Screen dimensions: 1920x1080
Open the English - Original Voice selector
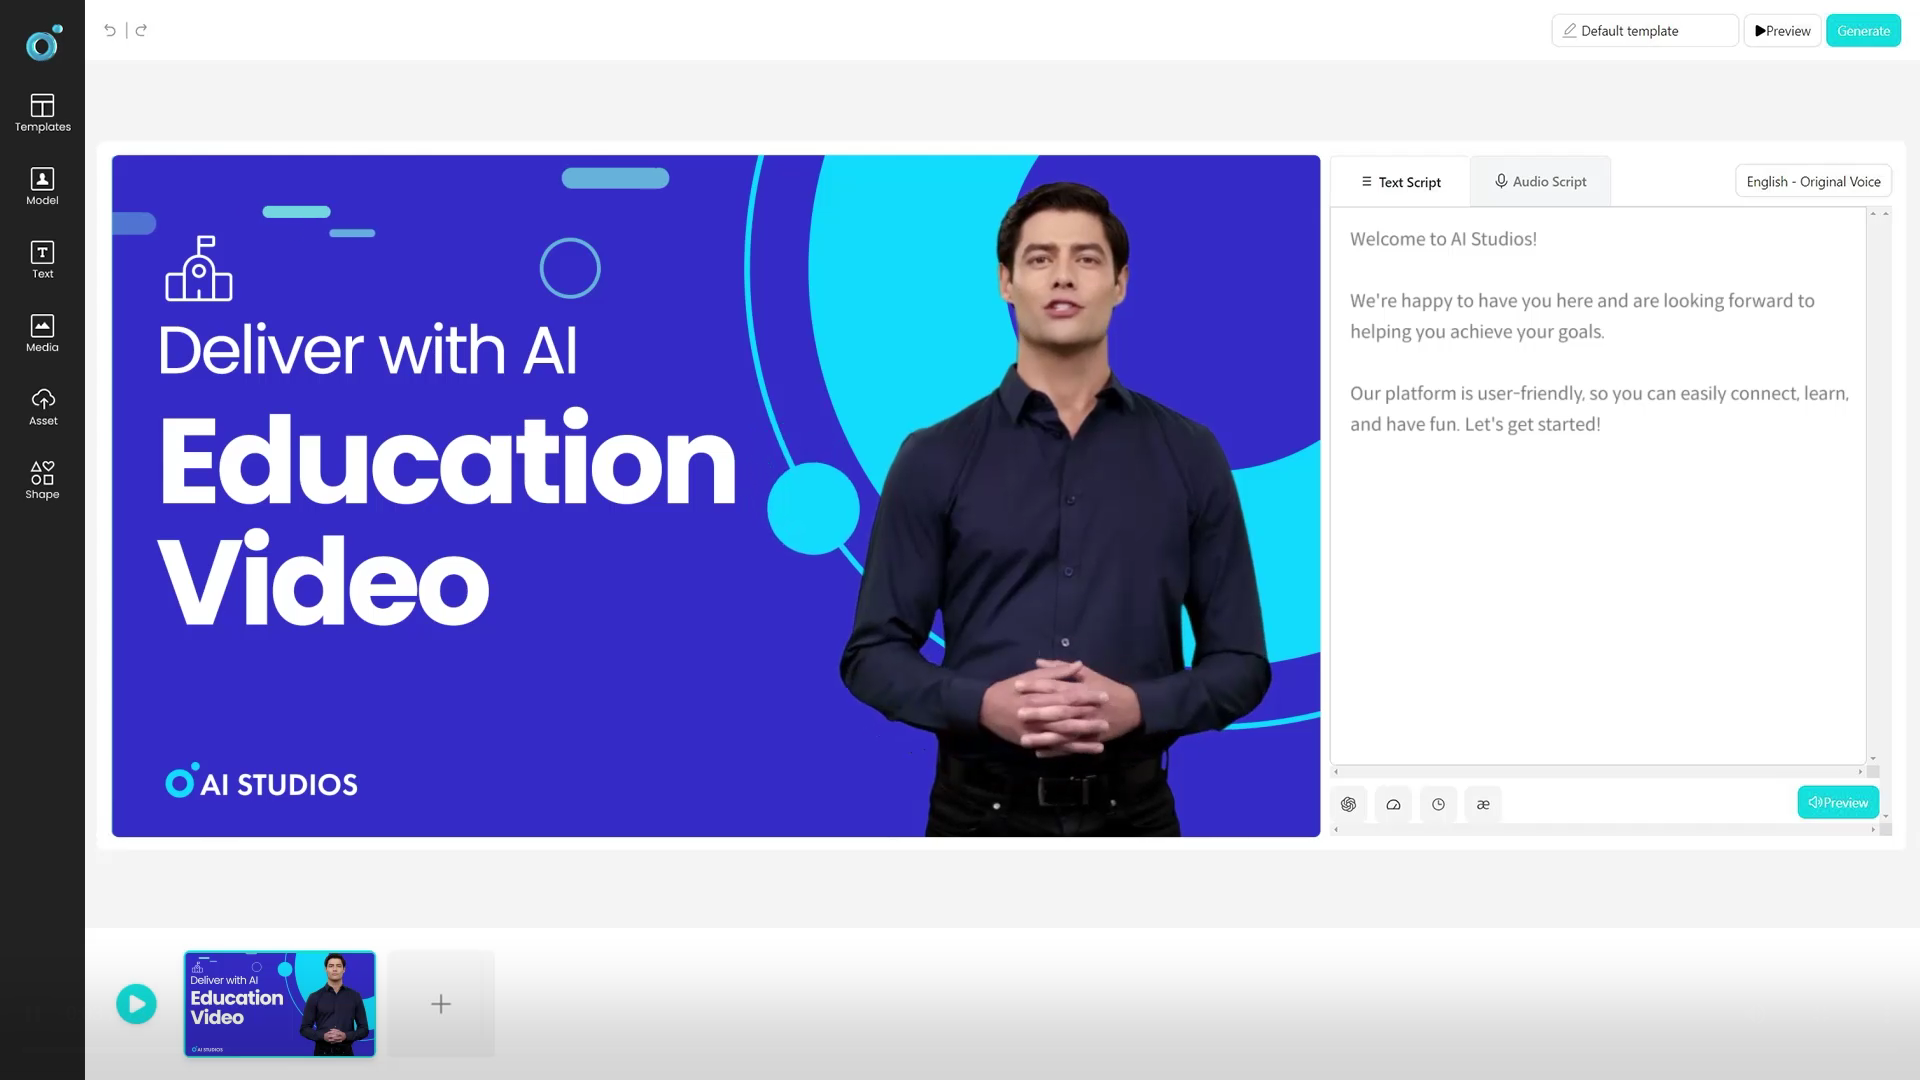point(1812,181)
